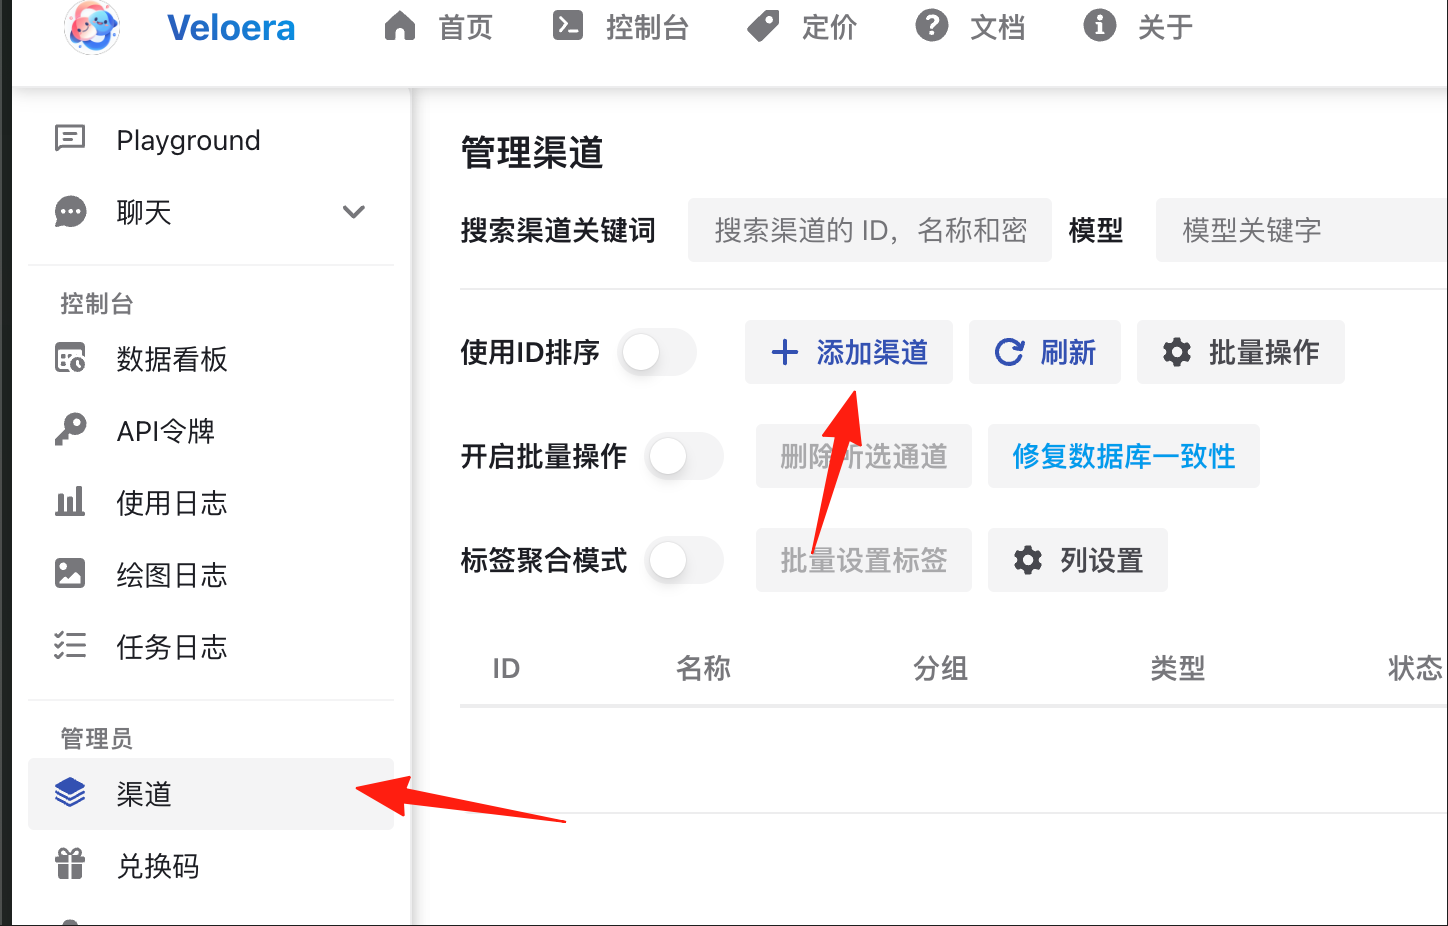The image size is (1448, 926).
Task: Open 控制台 from top navigation
Action: click(647, 27)
